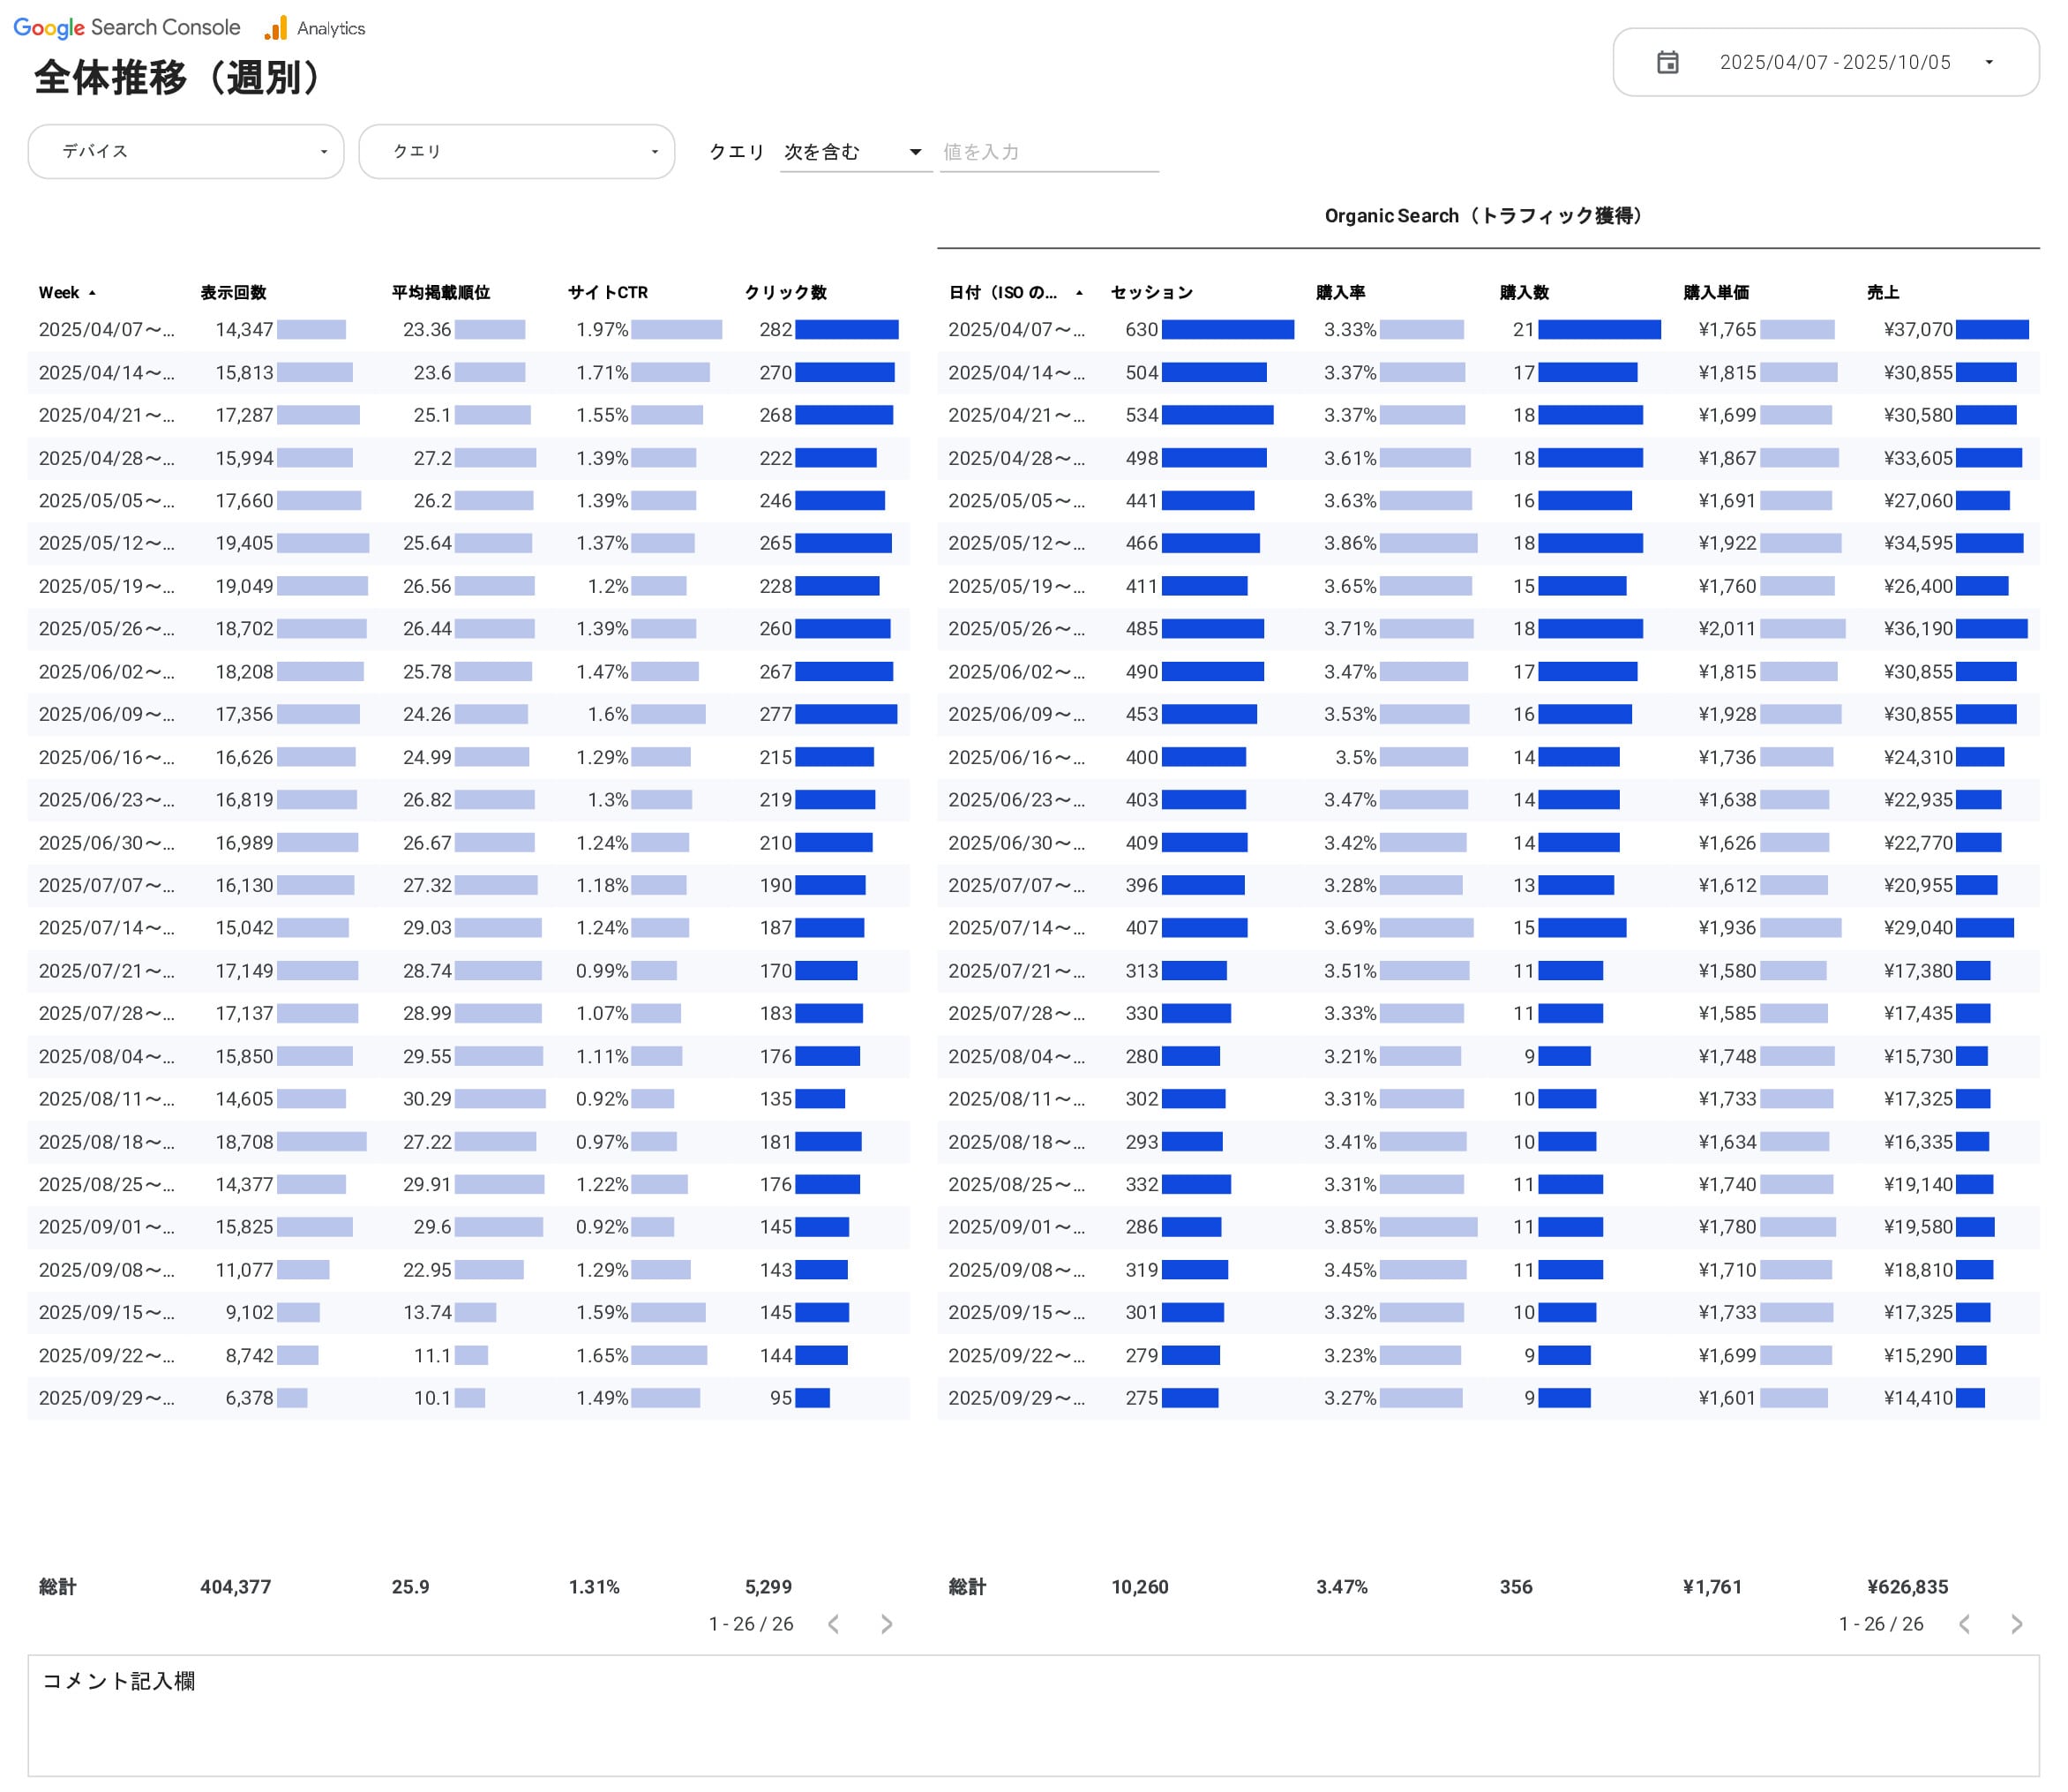Go to previous page of right table

[1964, 1624]
